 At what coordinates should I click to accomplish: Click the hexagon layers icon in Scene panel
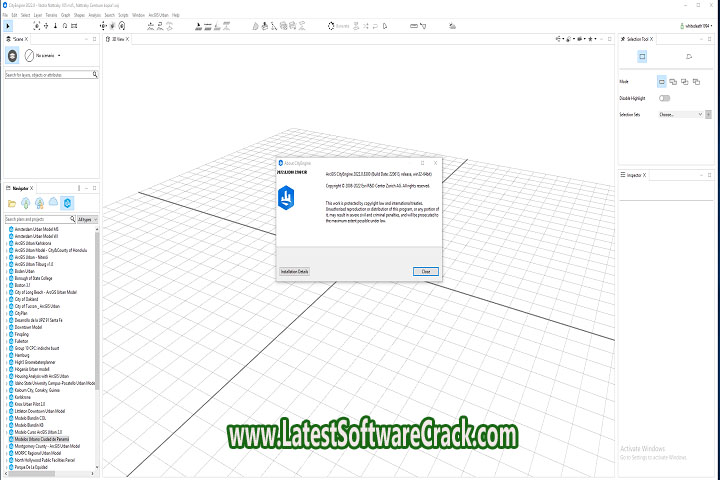12,56
